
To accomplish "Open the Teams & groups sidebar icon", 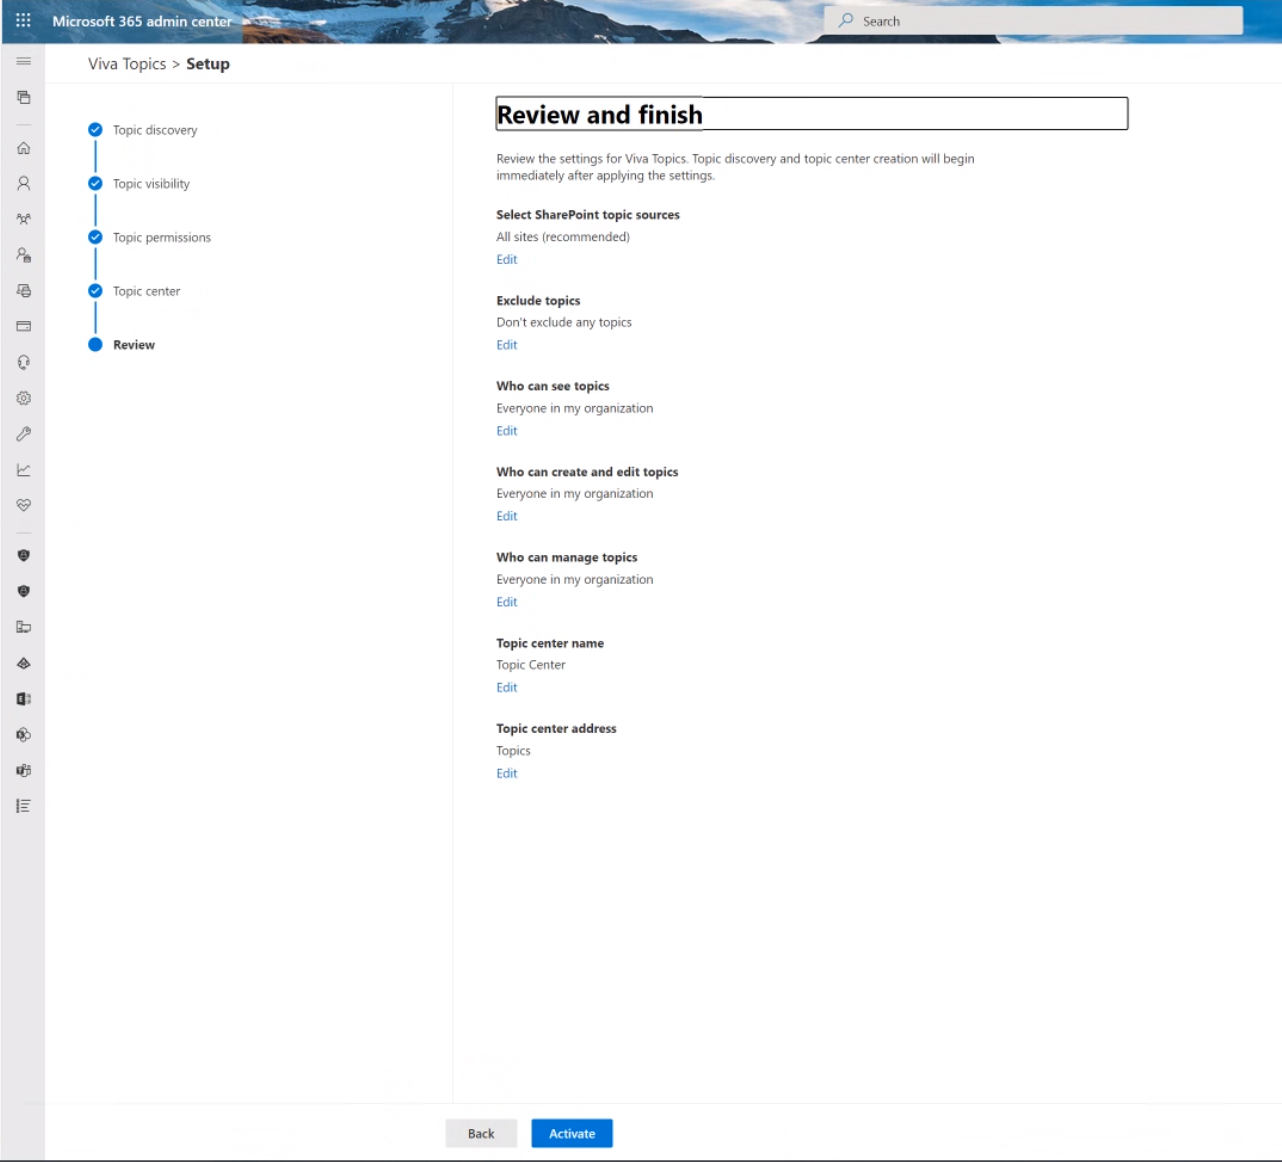I will 23,219.
